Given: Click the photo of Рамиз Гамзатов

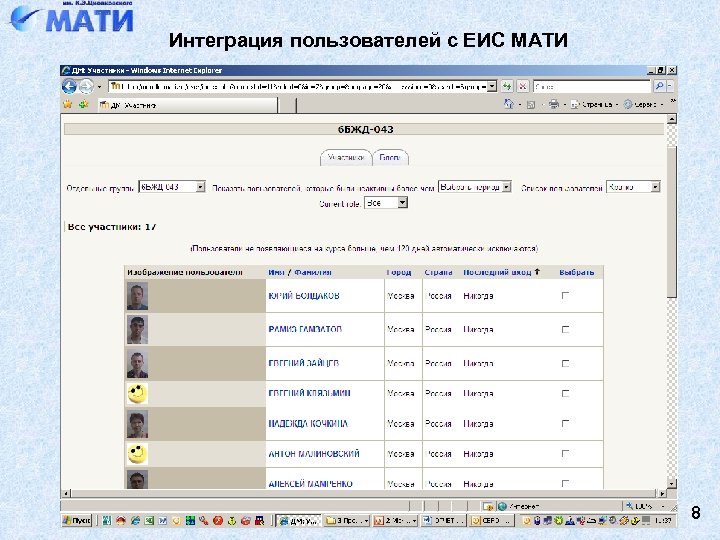Looking at the screenshot, I should (137, 330).
